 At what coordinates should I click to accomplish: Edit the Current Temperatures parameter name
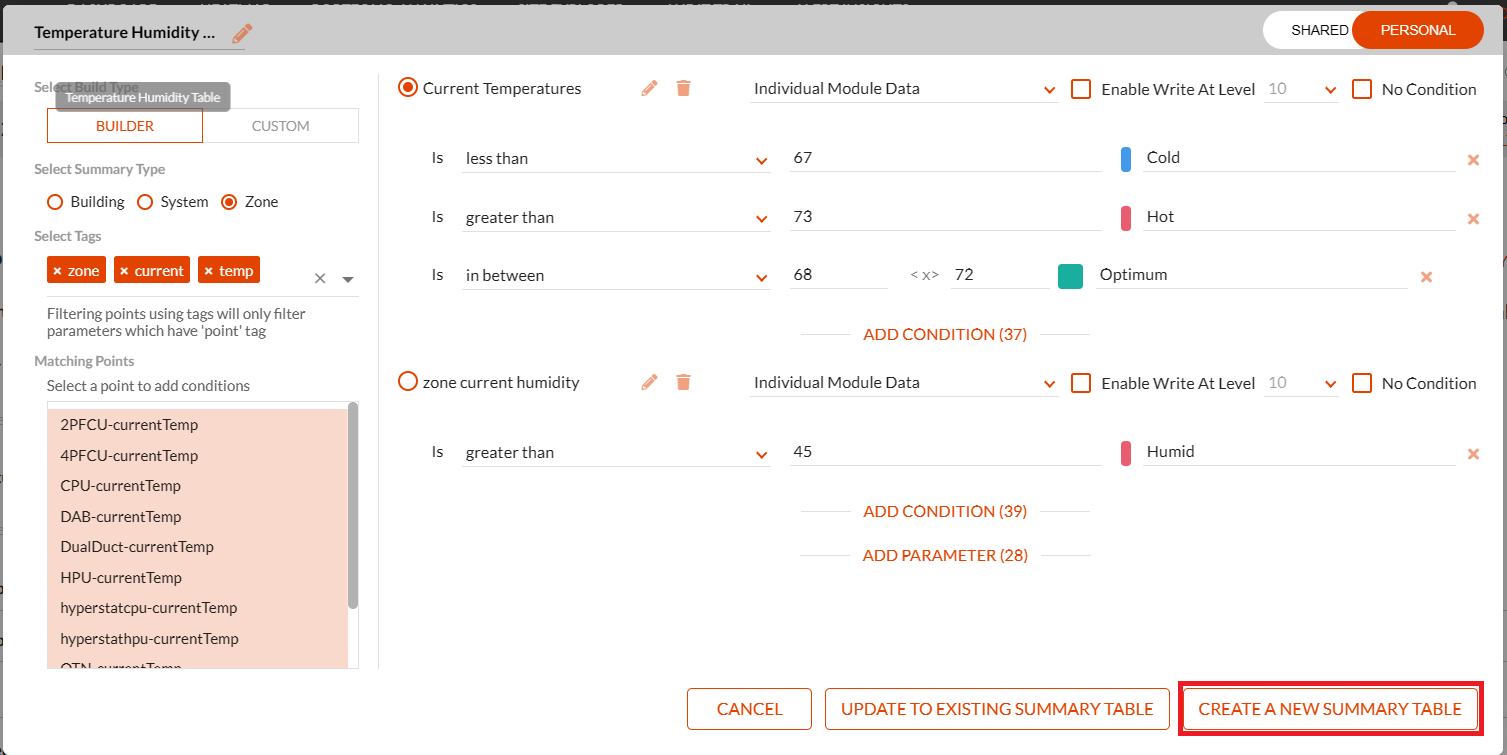[x=650, y=88]
